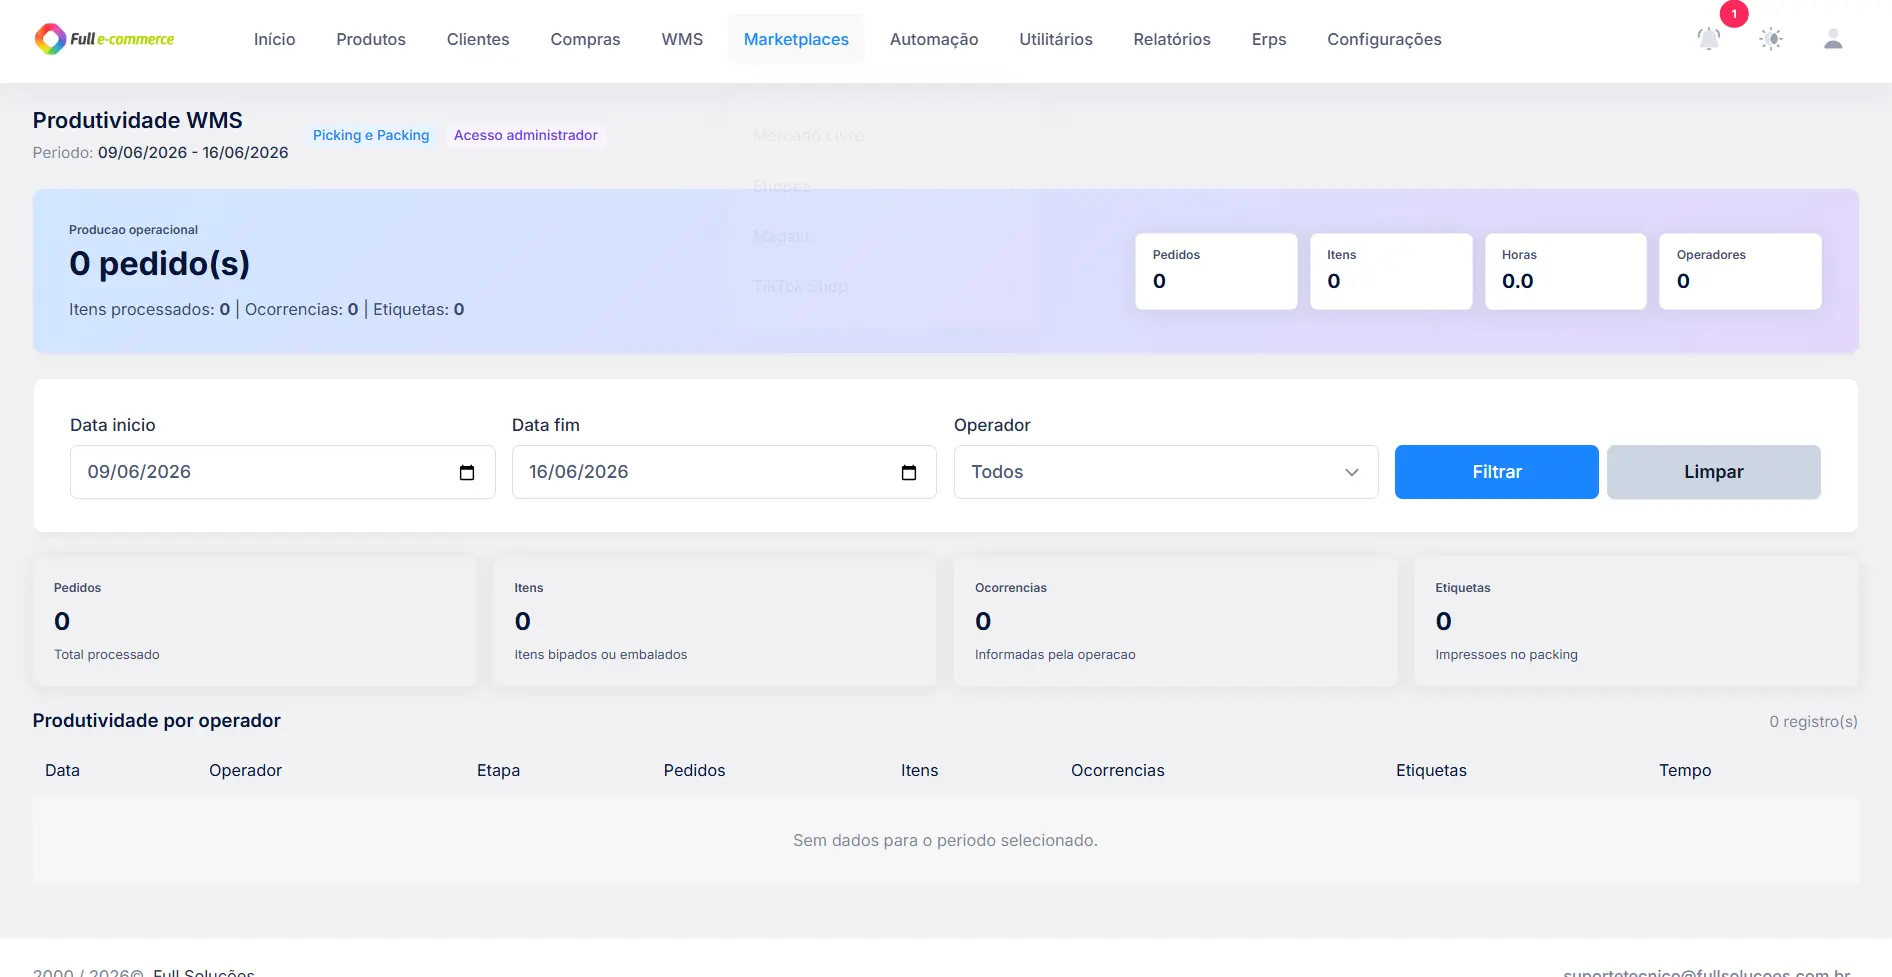The image size is (1892, 977).
Task: Focus the Data inicio date field
Action: (x=283, y=472)
